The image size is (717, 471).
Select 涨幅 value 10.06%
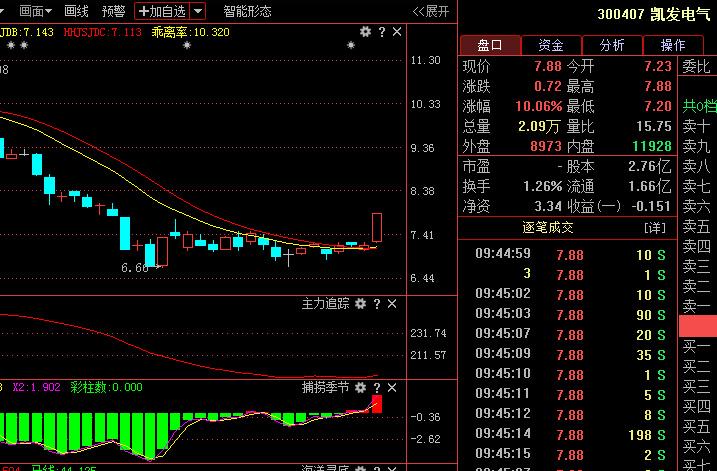coord(538,106)
